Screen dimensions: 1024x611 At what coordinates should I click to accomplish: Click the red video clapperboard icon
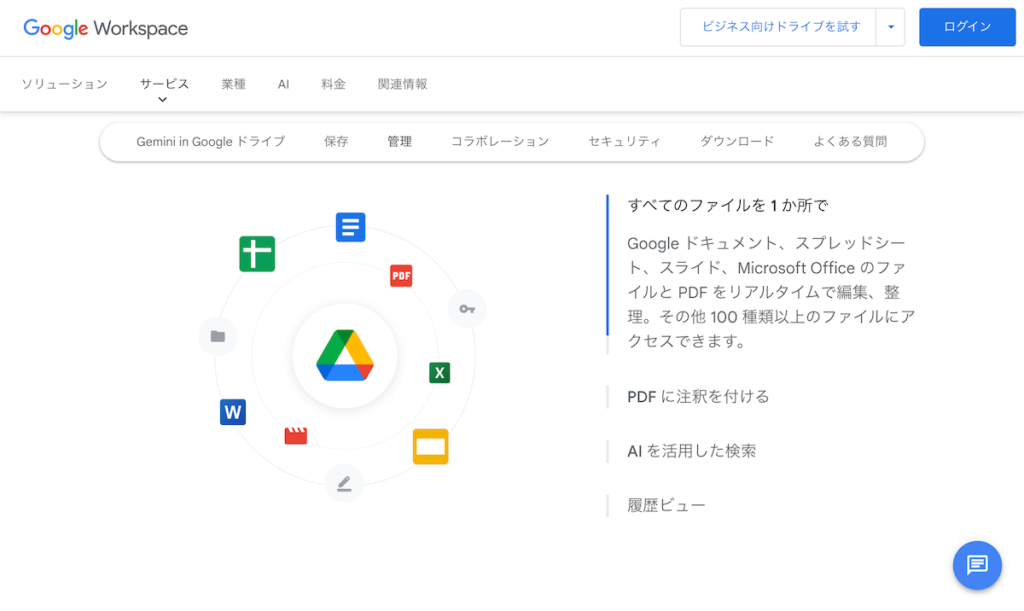pyautogui.click(x=296, y=436)
